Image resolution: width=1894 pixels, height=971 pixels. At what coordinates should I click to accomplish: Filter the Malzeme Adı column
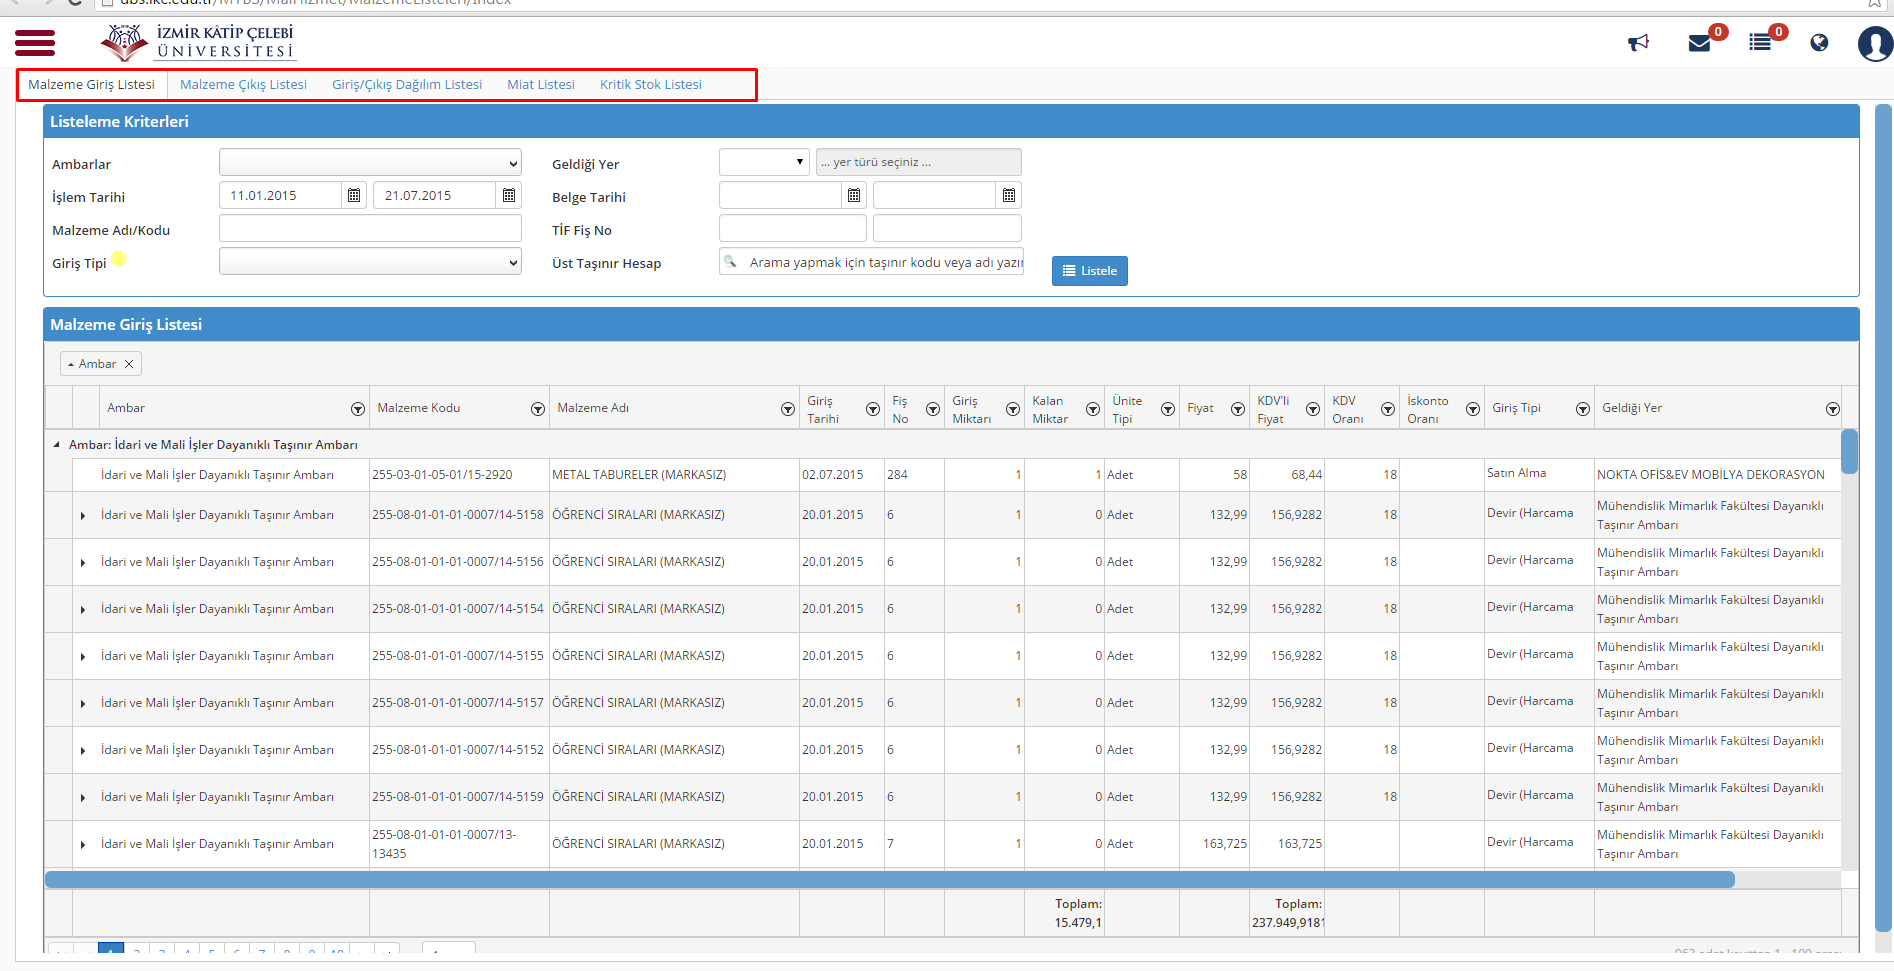(x=788, y=409)
